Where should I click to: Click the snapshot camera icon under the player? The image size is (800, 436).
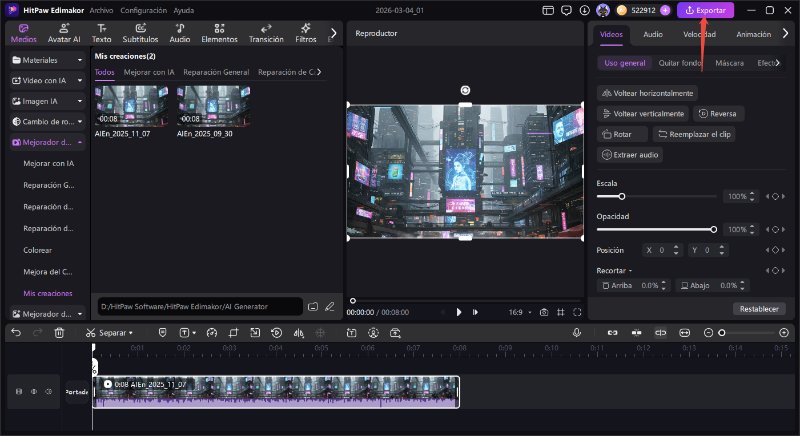click(x=543, y=312)
